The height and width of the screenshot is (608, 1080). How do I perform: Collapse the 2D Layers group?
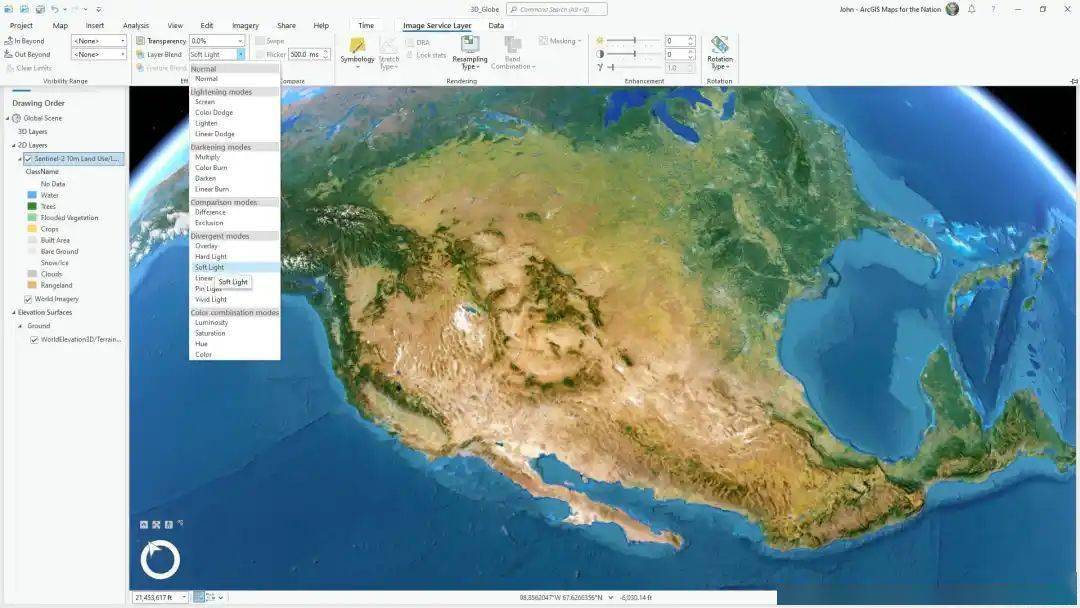[14, 145]
